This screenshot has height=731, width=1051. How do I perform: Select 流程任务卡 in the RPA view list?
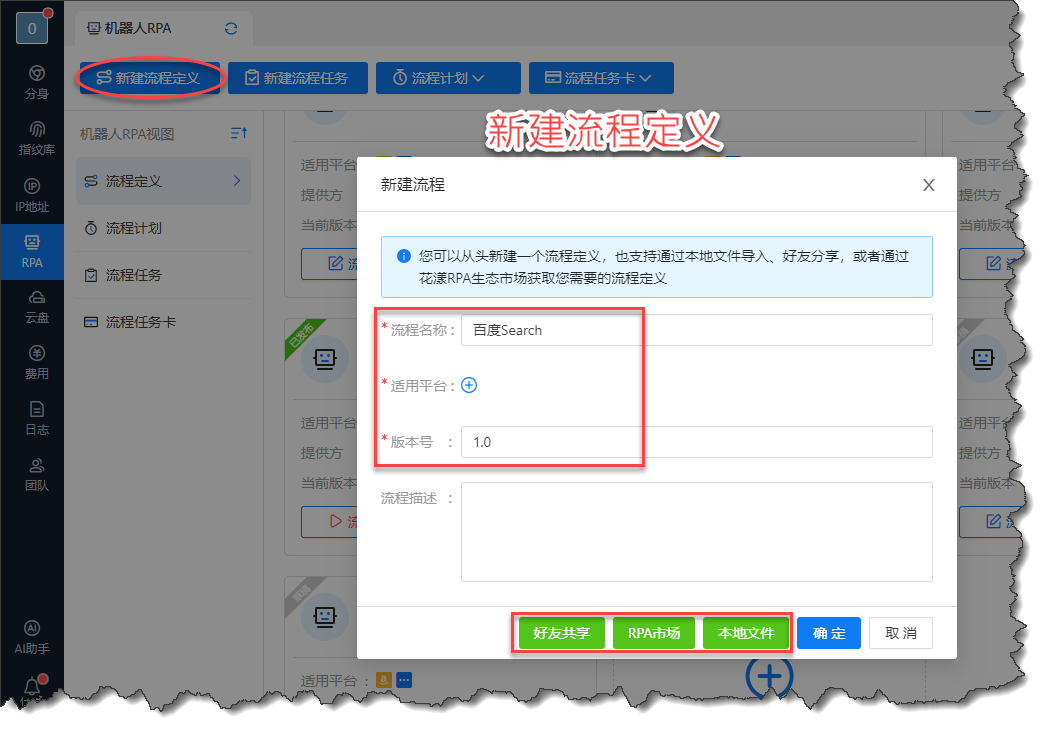click(141, 322)
